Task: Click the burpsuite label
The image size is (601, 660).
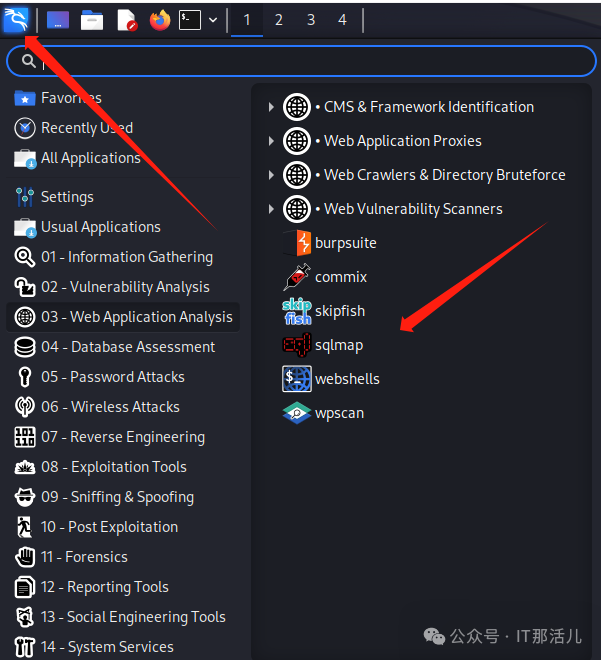Action: pos(346,243)
